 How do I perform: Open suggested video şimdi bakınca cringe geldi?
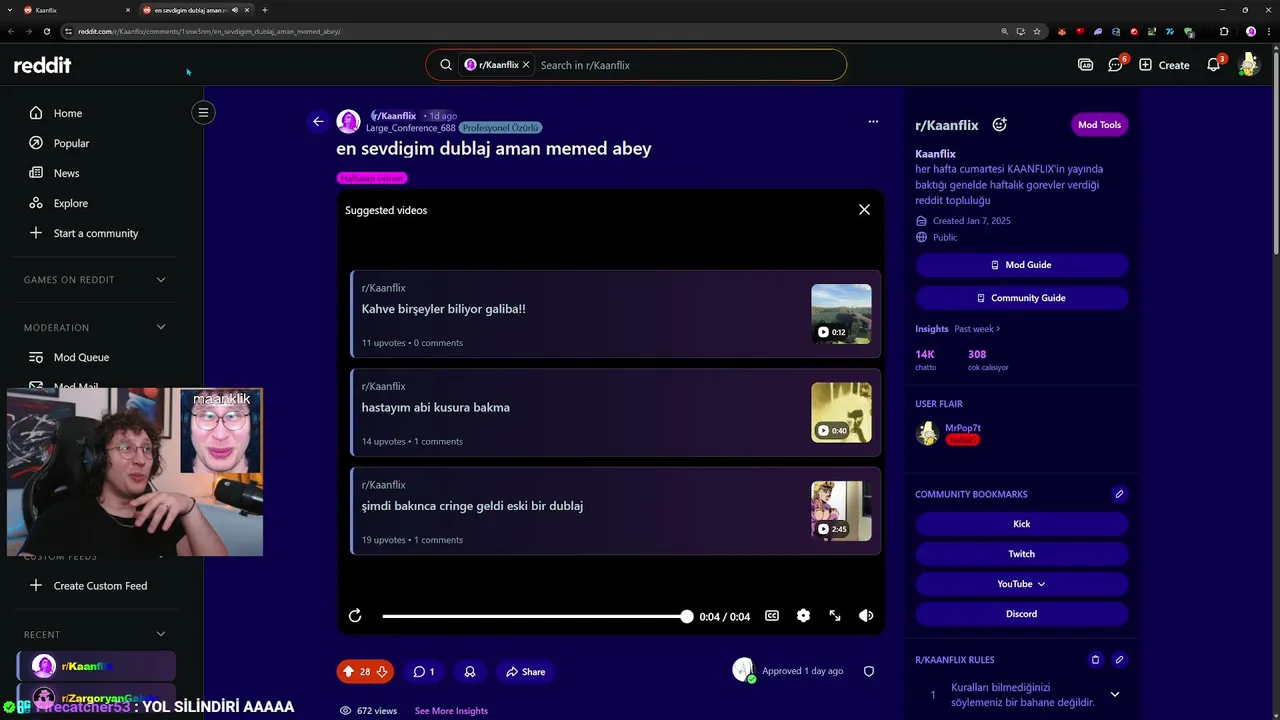[616, 511]
